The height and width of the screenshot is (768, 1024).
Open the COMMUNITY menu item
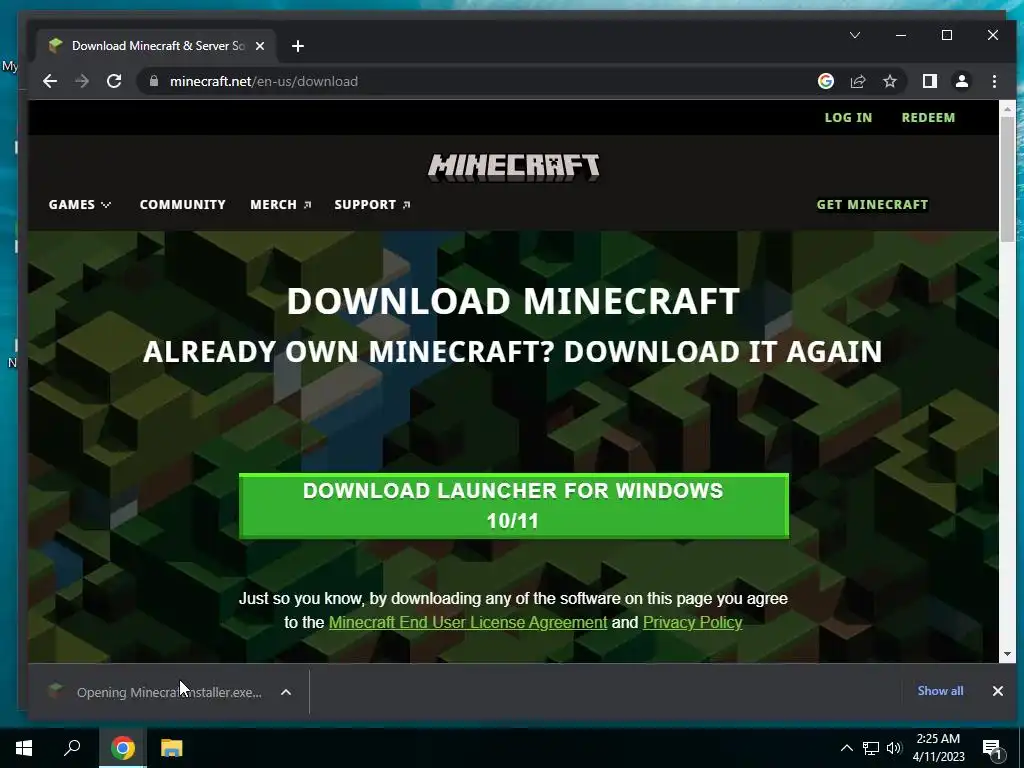click(182, 204)
